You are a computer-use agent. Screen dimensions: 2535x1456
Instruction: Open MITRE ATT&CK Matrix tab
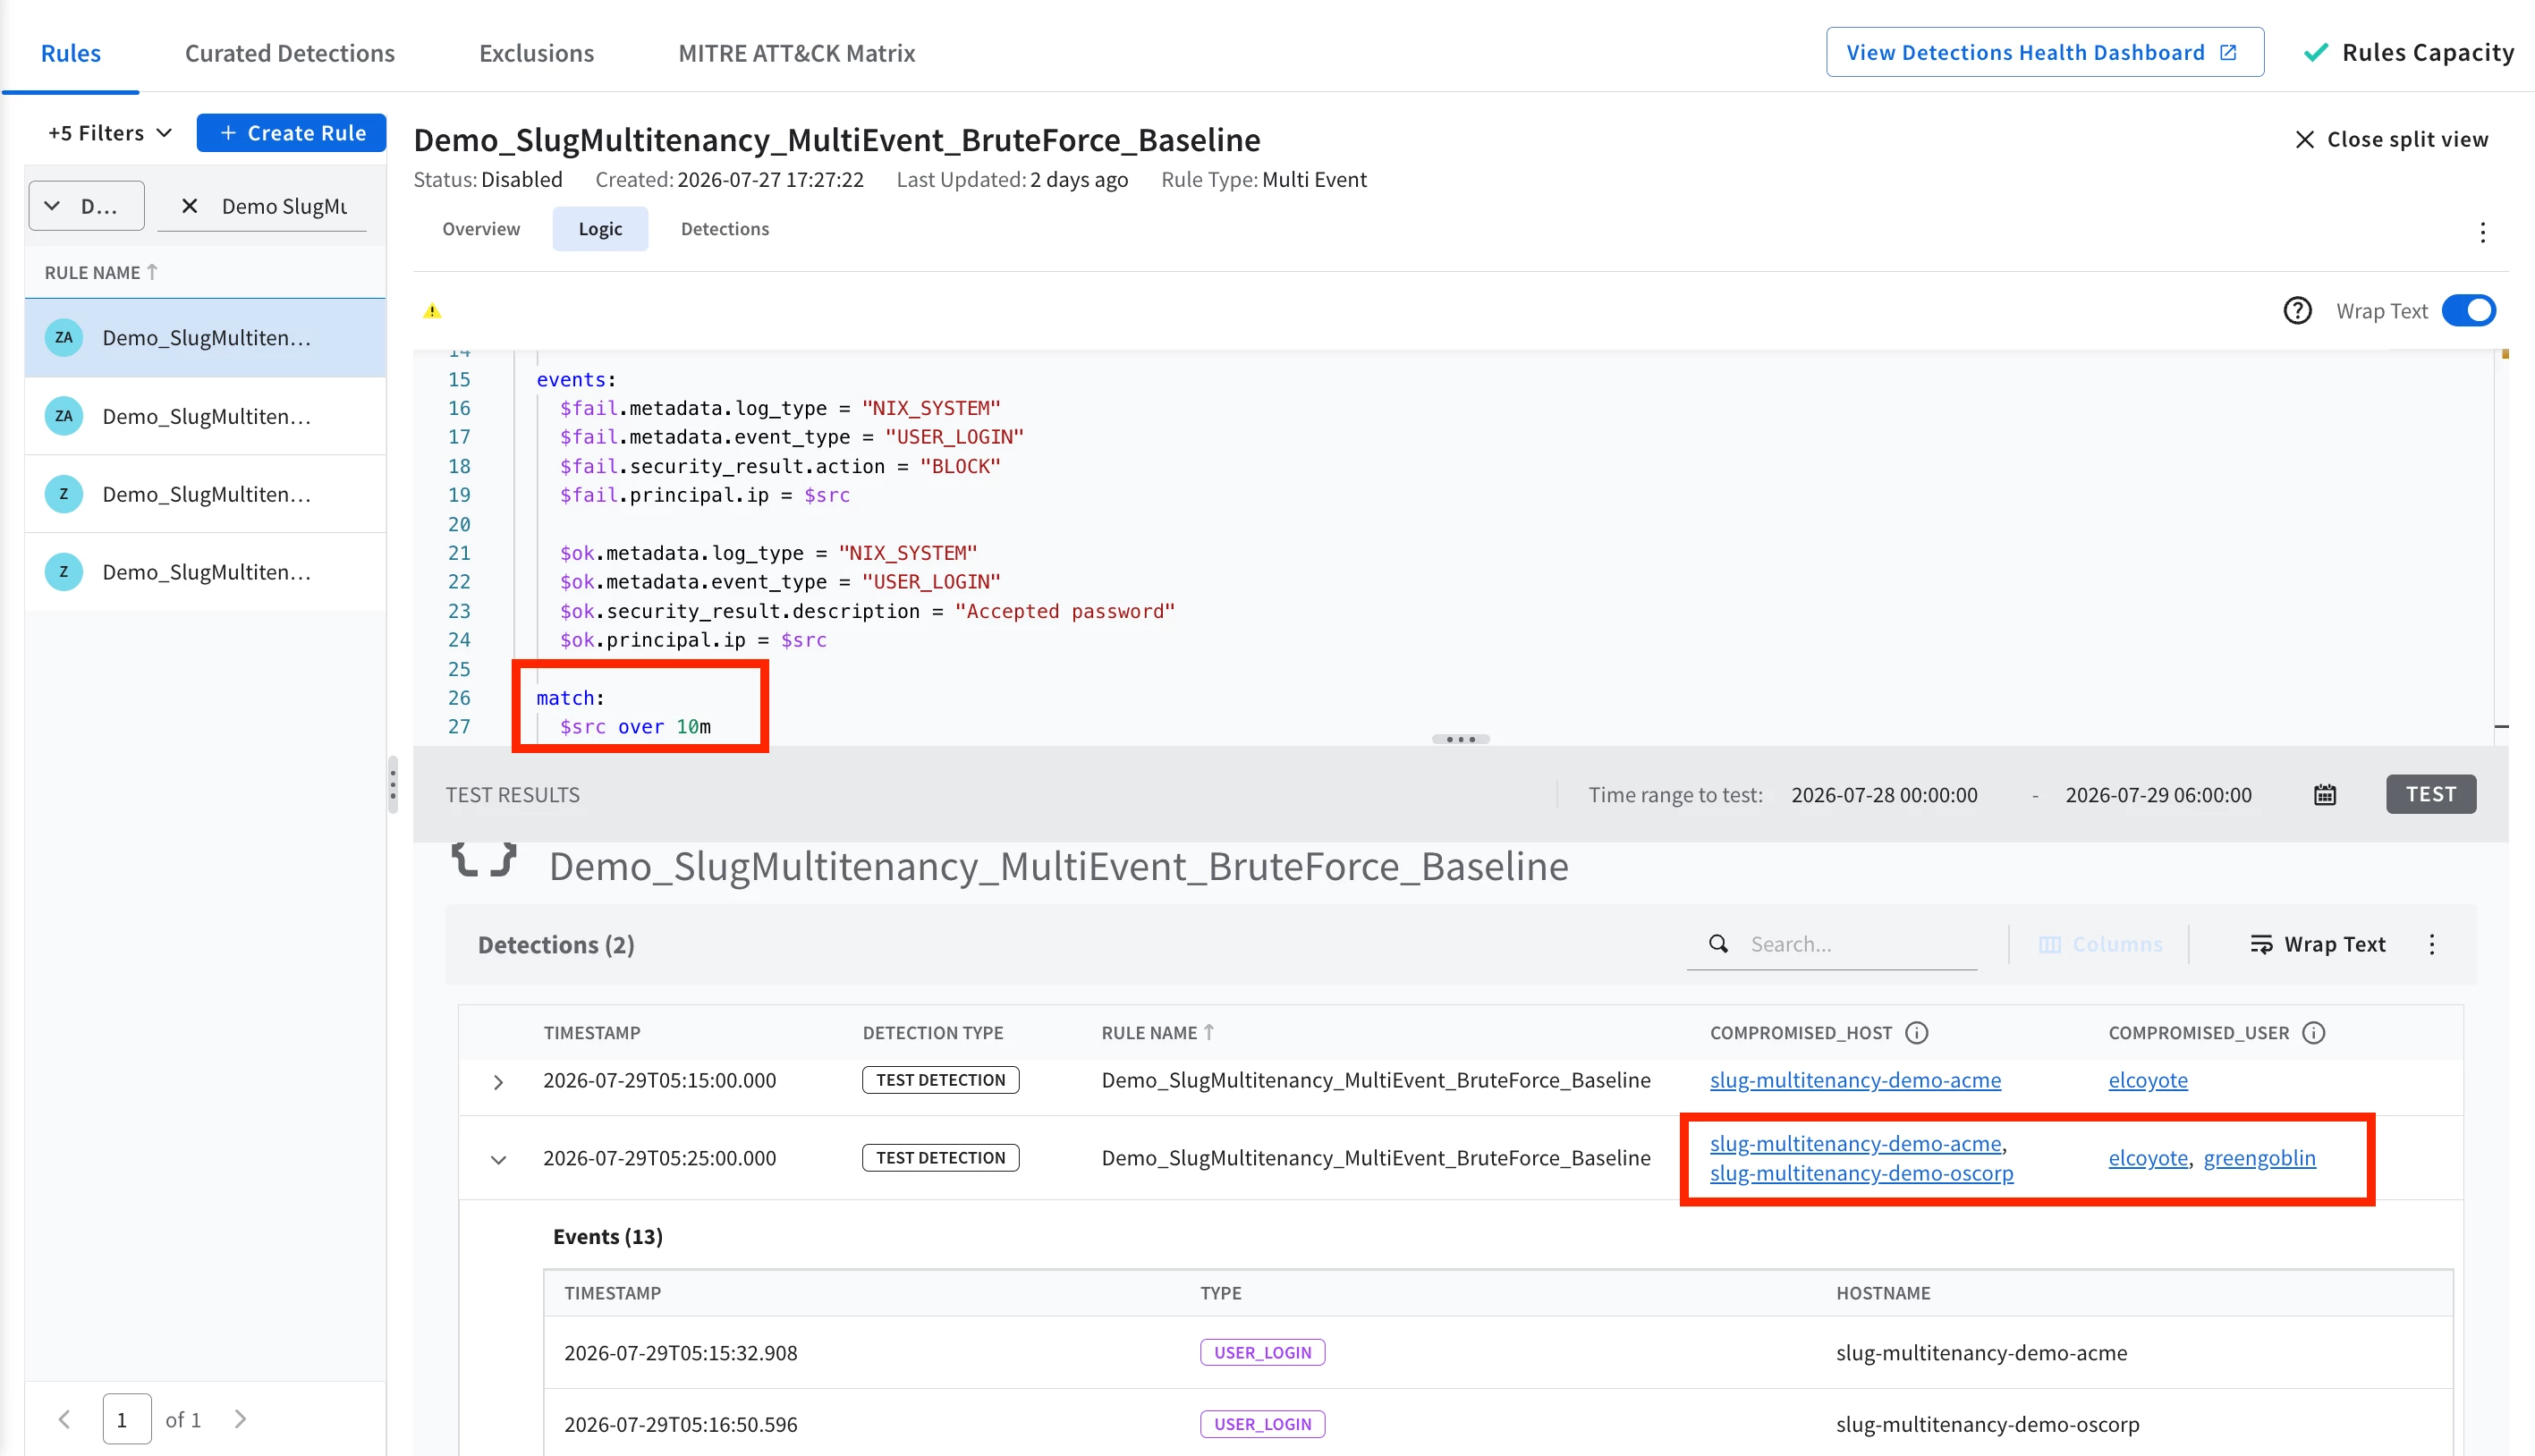pyautogui.click(x=796, y=53)
